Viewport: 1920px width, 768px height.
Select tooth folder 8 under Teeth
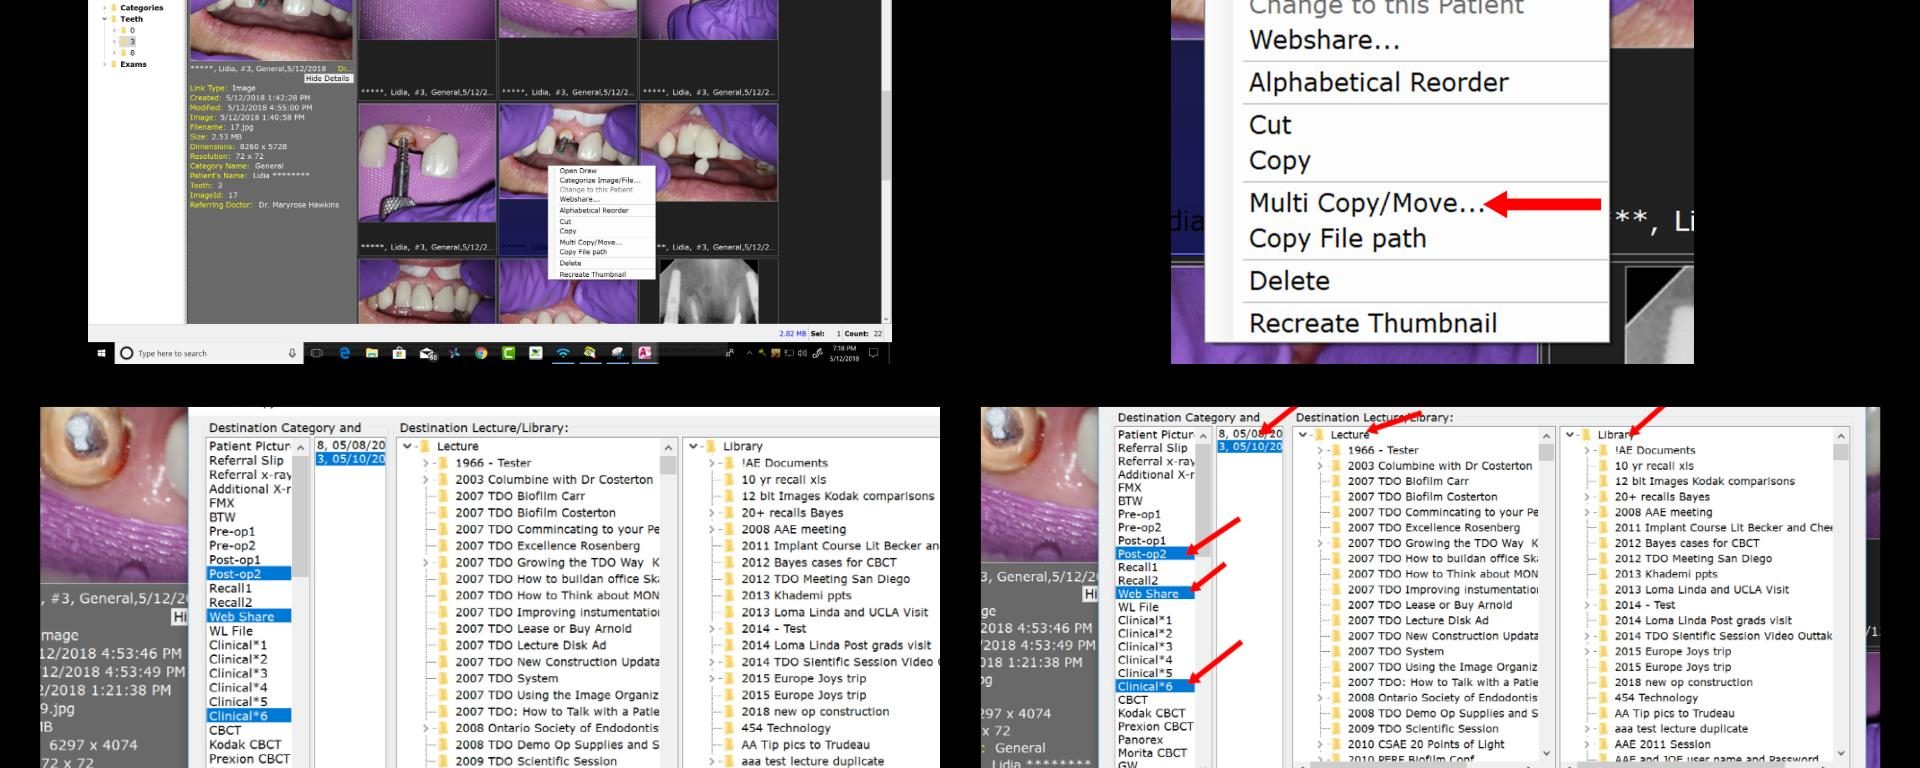[x=129, y=53]
